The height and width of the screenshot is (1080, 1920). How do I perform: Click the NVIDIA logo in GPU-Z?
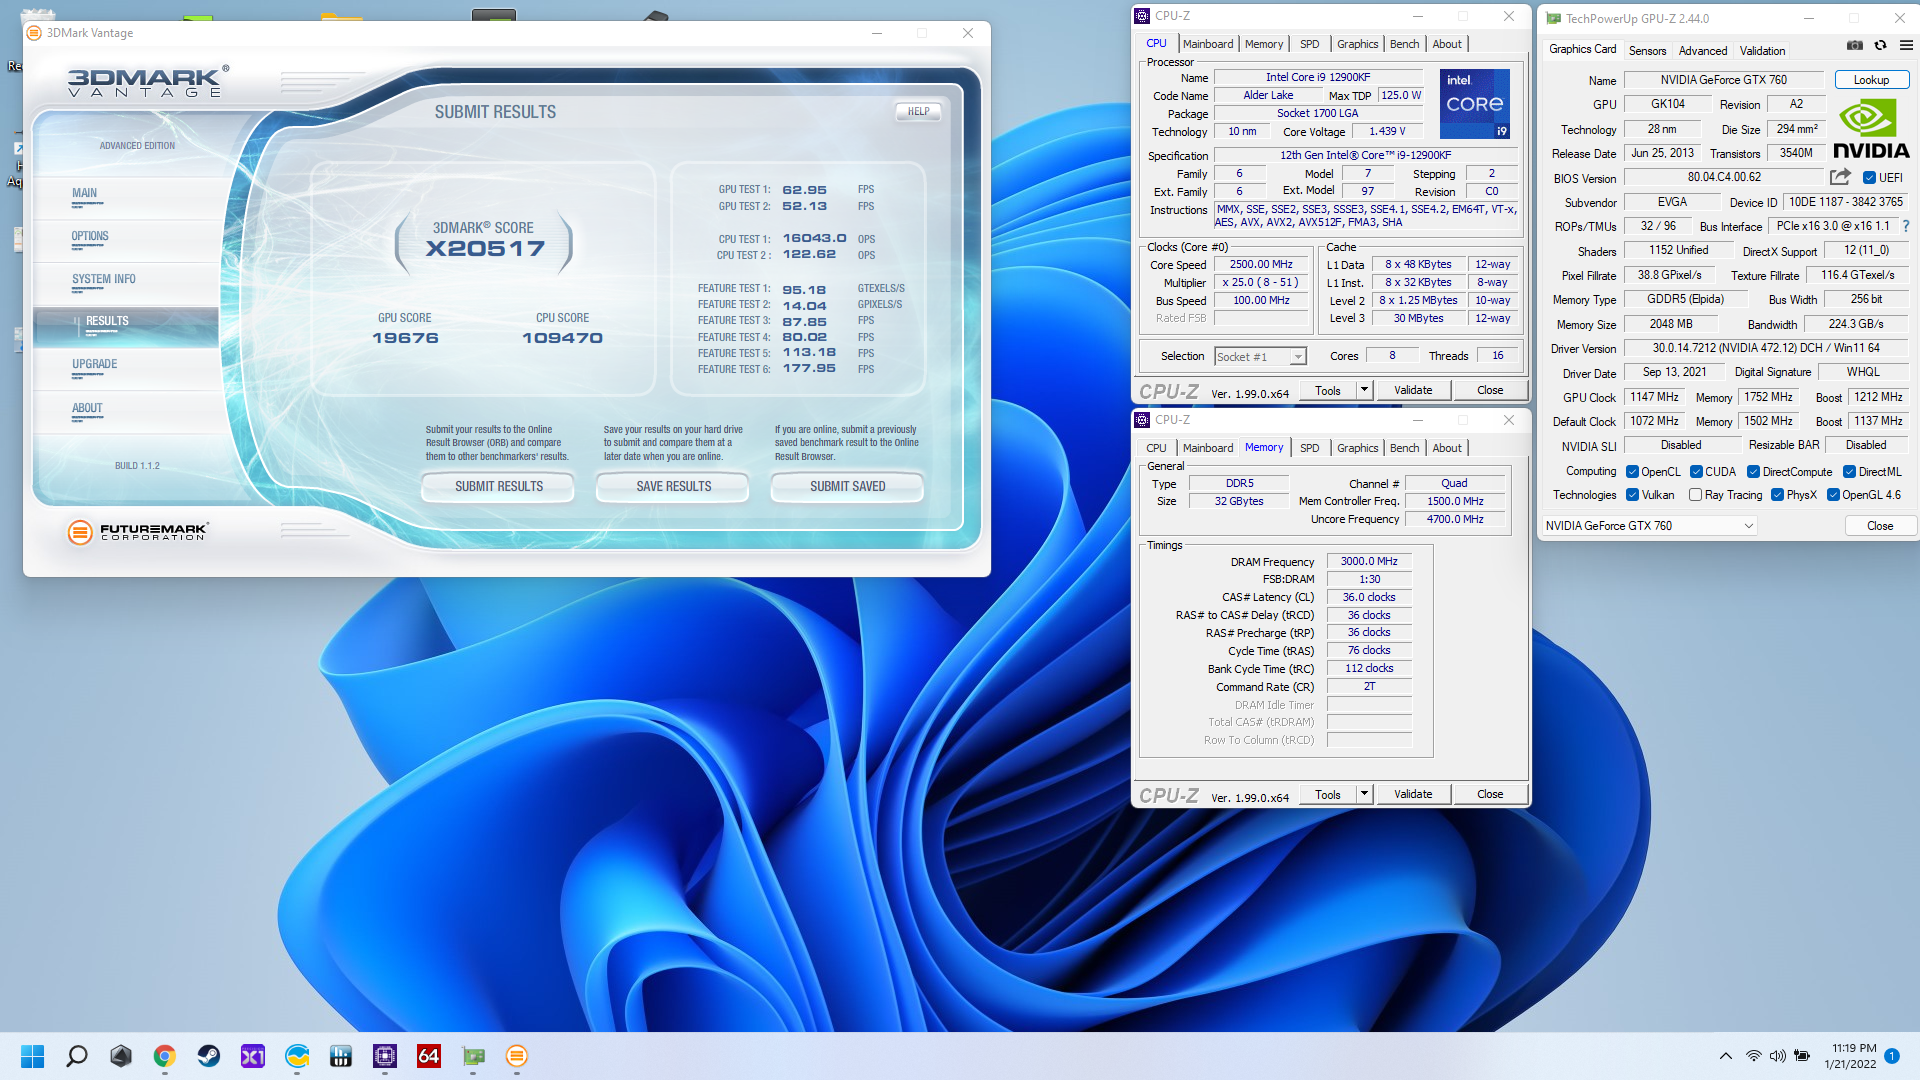point(1871,130)
